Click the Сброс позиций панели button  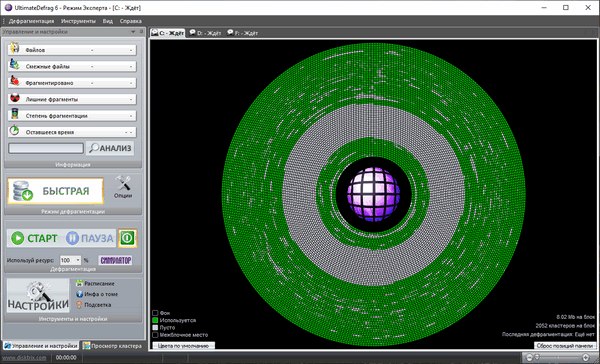[564, 346]
